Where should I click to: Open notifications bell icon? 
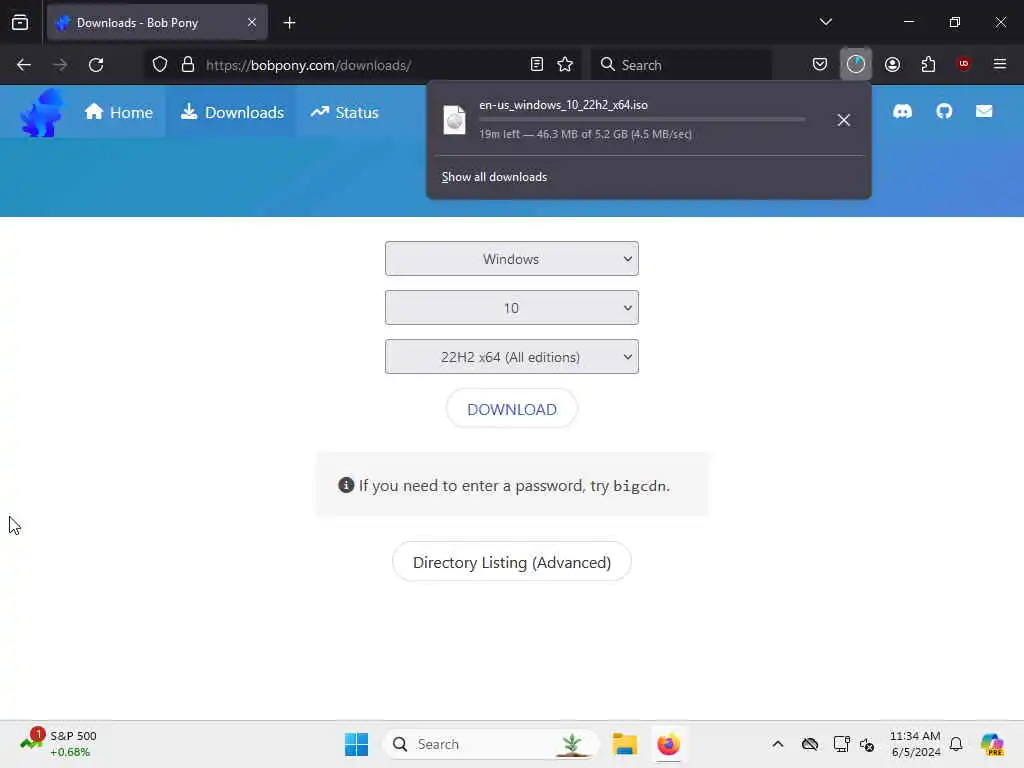click(x=956, y=744)
